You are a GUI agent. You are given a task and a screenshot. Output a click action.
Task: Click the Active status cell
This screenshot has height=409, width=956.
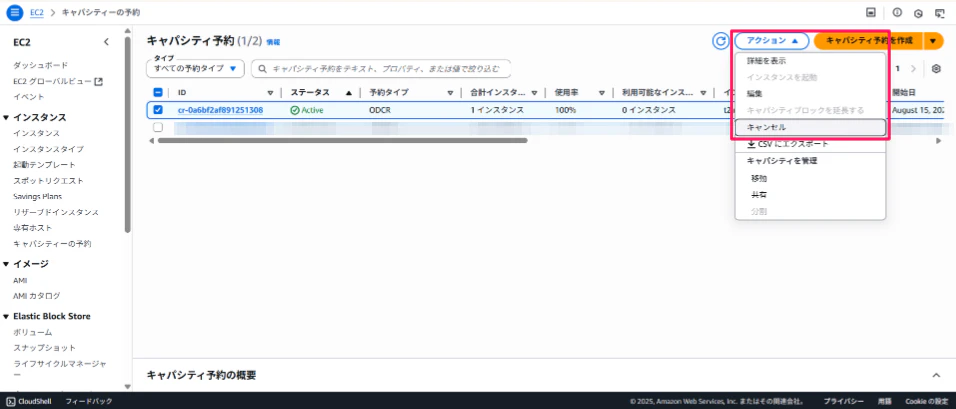click(307, 110)
